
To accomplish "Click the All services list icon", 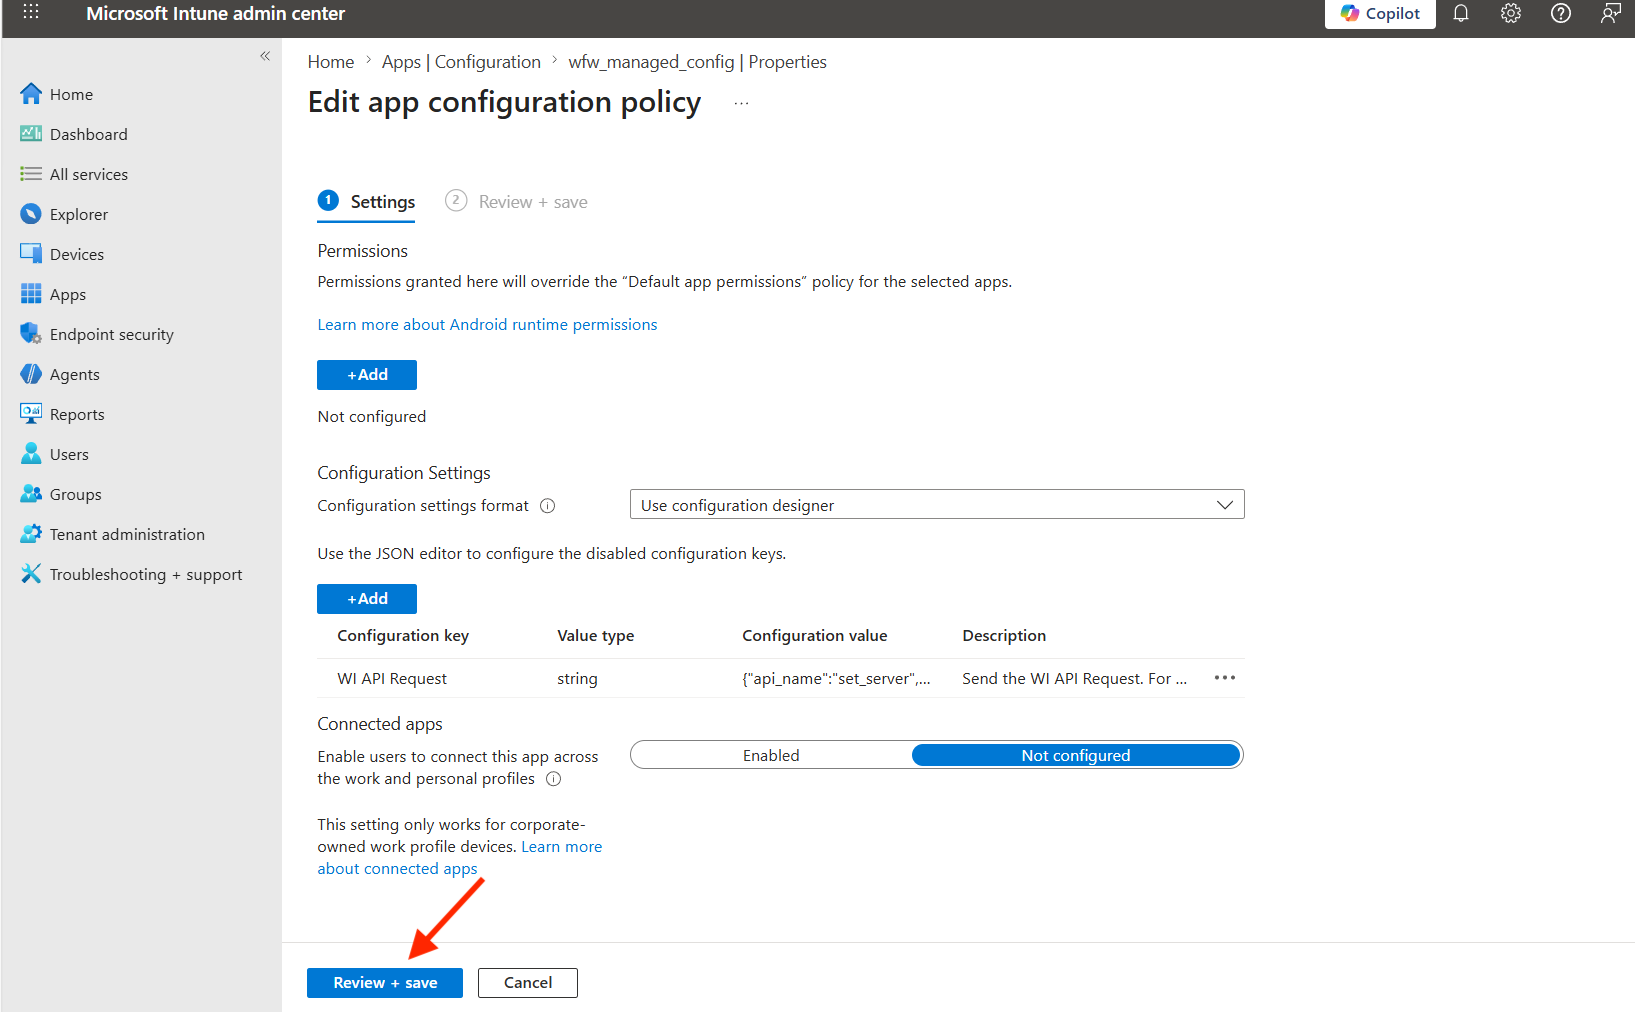I will (31, 174).
